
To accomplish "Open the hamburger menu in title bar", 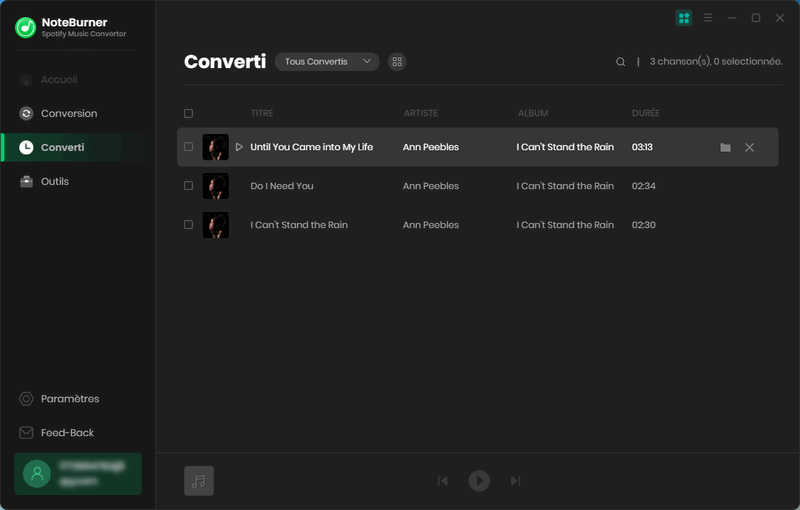I will click(708, 18).
